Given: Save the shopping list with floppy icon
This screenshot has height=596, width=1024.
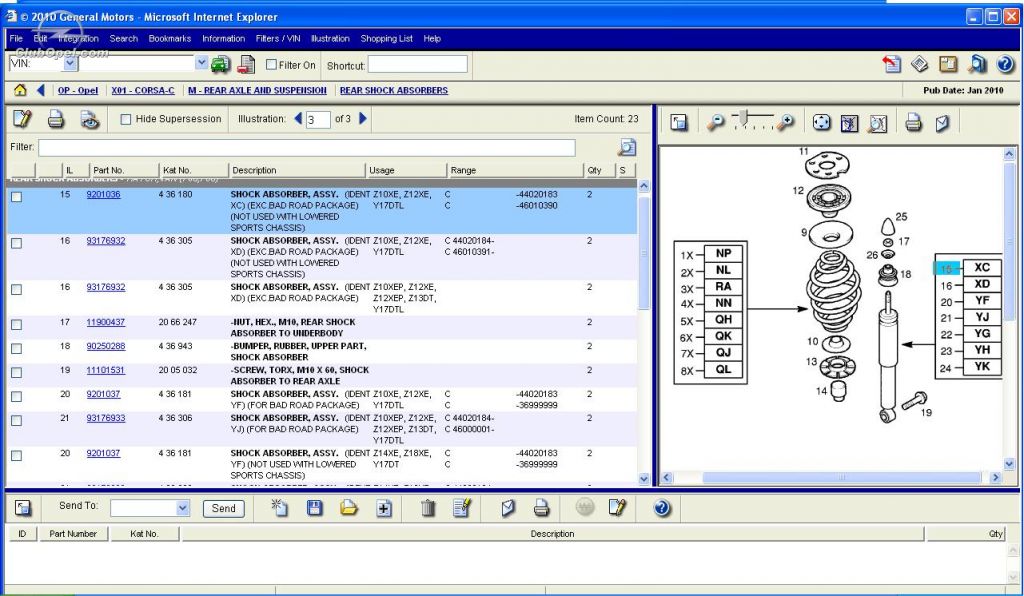Looking at the screenshot, I should coord(315,508).
